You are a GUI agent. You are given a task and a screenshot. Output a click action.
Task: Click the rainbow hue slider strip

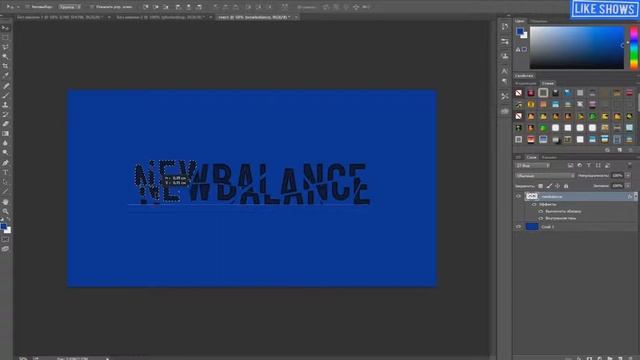633,48
